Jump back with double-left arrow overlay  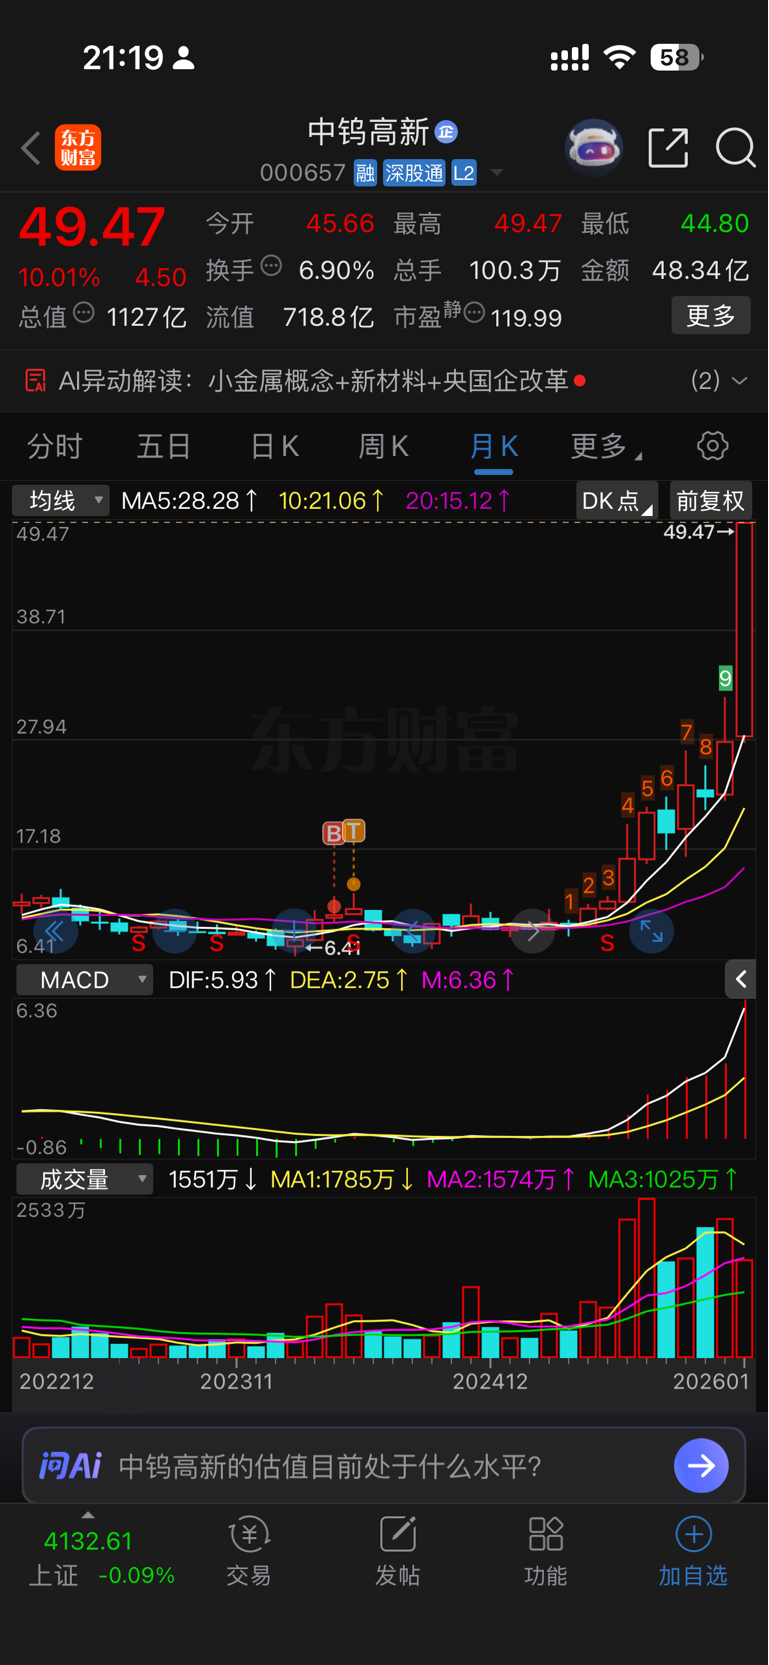(x=54, y=933)
